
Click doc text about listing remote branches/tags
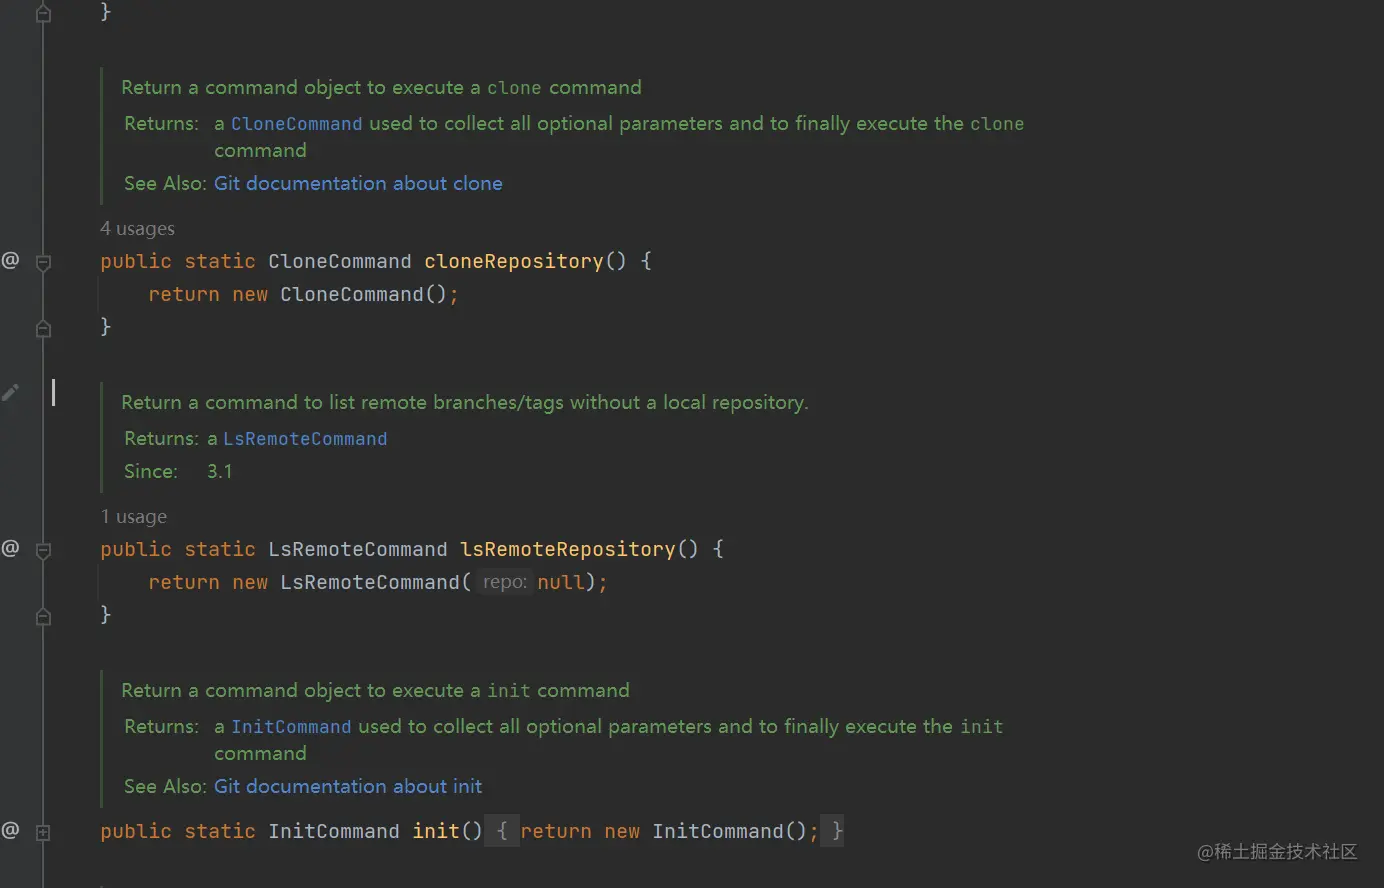(x=465, y=402)
